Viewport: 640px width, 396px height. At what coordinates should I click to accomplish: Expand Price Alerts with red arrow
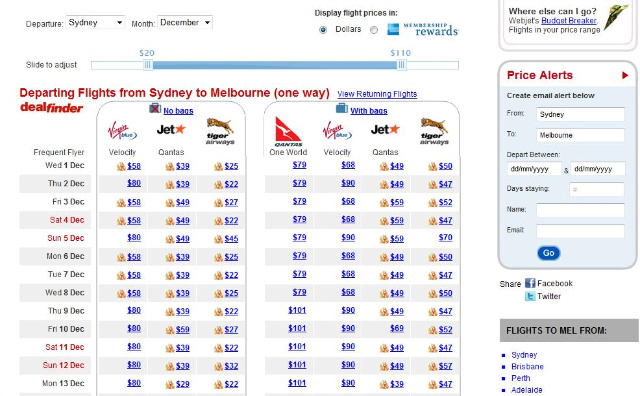[625, 75]
